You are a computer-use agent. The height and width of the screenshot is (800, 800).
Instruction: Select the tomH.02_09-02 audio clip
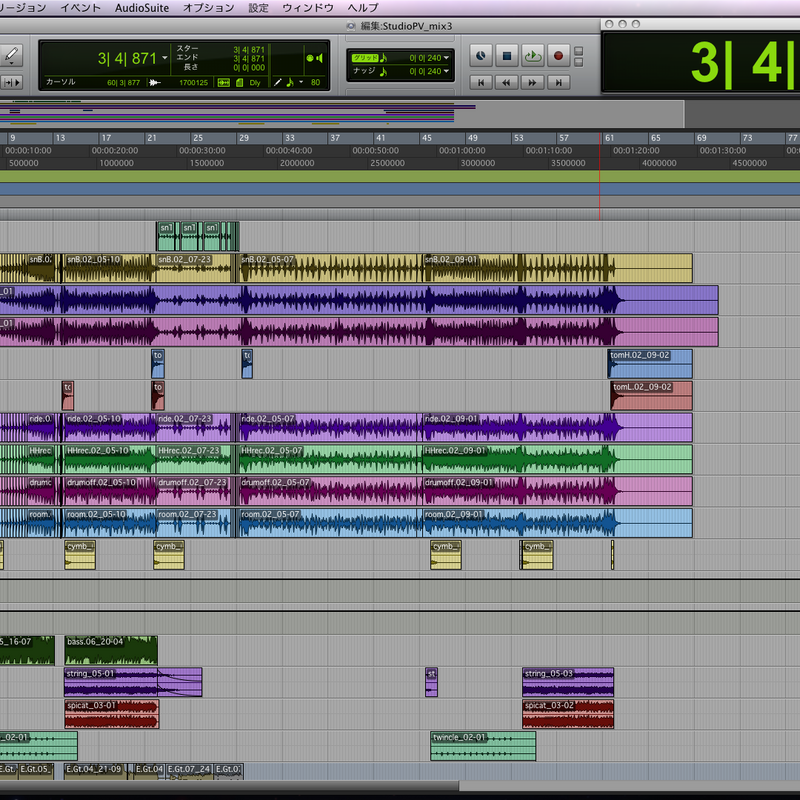click(650, 363)
